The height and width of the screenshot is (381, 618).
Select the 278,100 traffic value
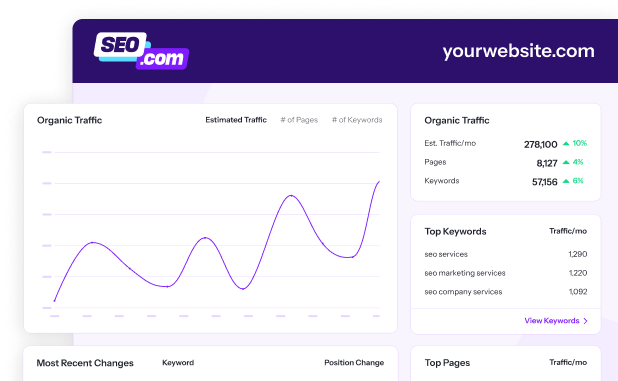tap(540, 144)
